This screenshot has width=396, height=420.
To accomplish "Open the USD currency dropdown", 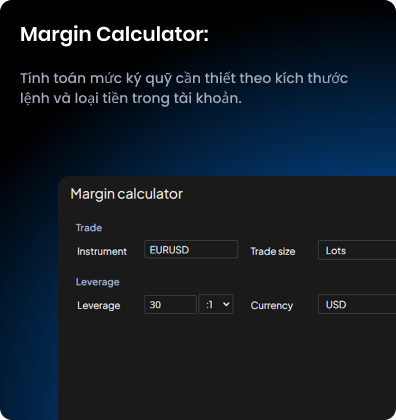I will click(x=357, y=304).
